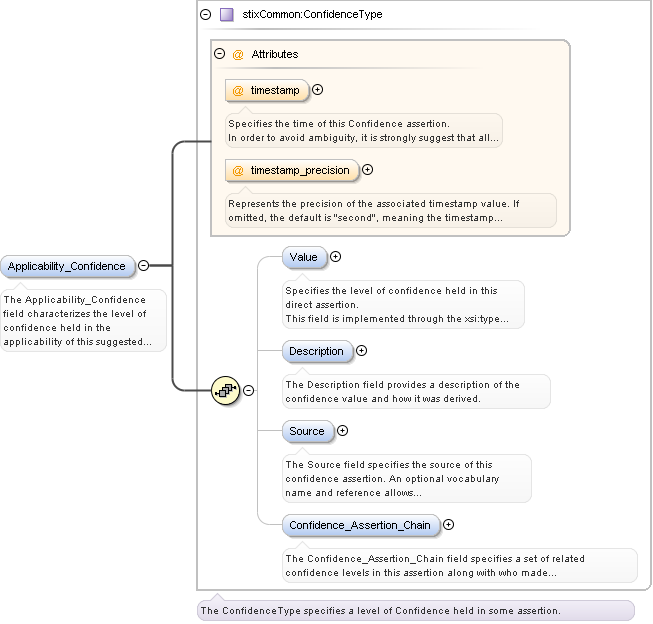Image resolution: width=653 pixels, height=624 pixels.
Task: Expand the Source element
Action: click(x=342, y=431)
